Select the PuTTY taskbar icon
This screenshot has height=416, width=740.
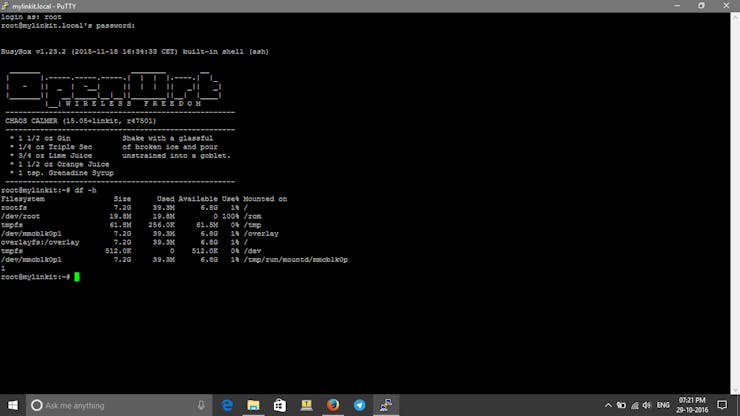(x=386, y=405)
